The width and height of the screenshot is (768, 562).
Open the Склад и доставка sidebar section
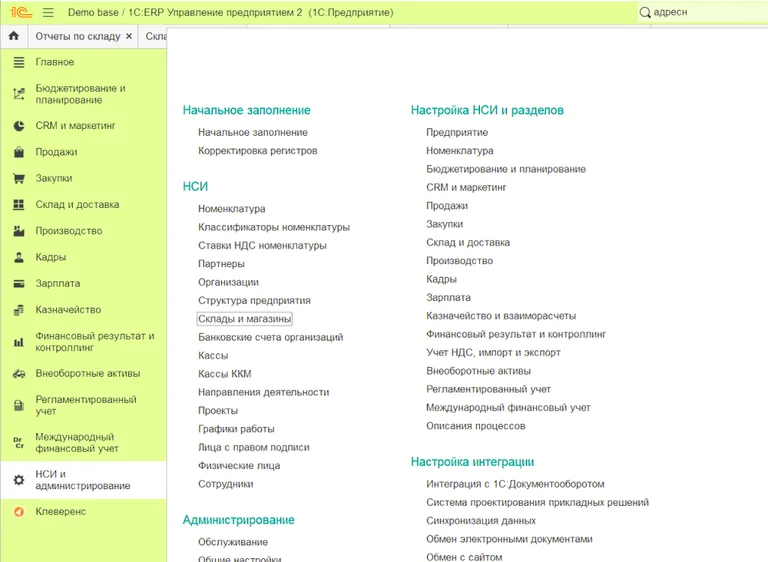tap(77, 205)
